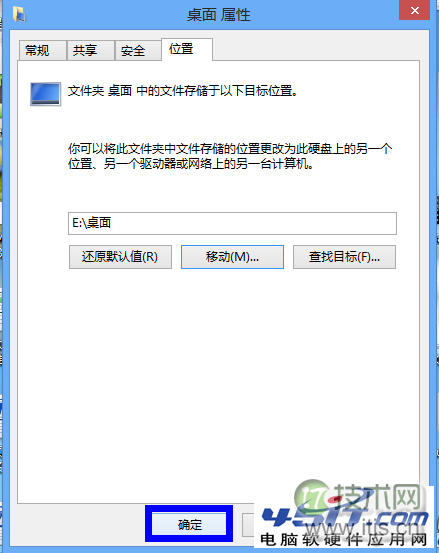Close the 桌面 属性 dialog

[414, 10]
